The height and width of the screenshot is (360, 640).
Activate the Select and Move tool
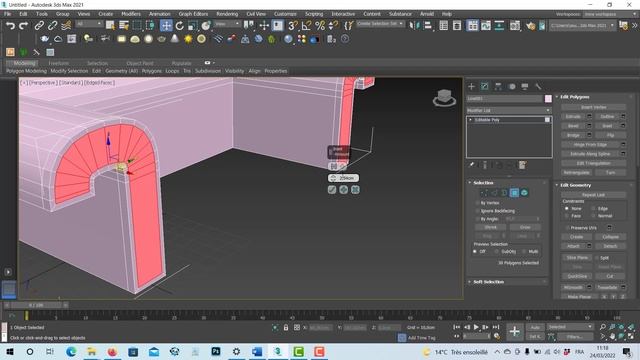(x=166, y=26)
